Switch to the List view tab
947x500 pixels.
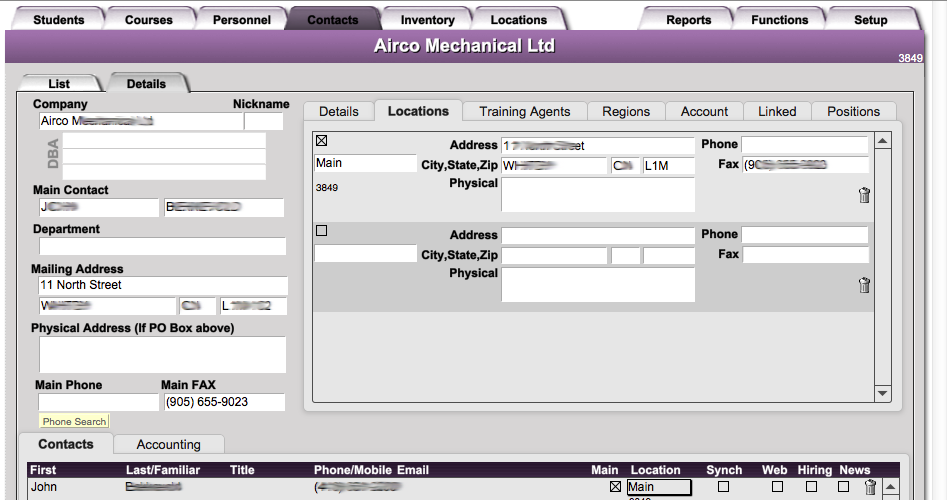[x=59, y=83]
